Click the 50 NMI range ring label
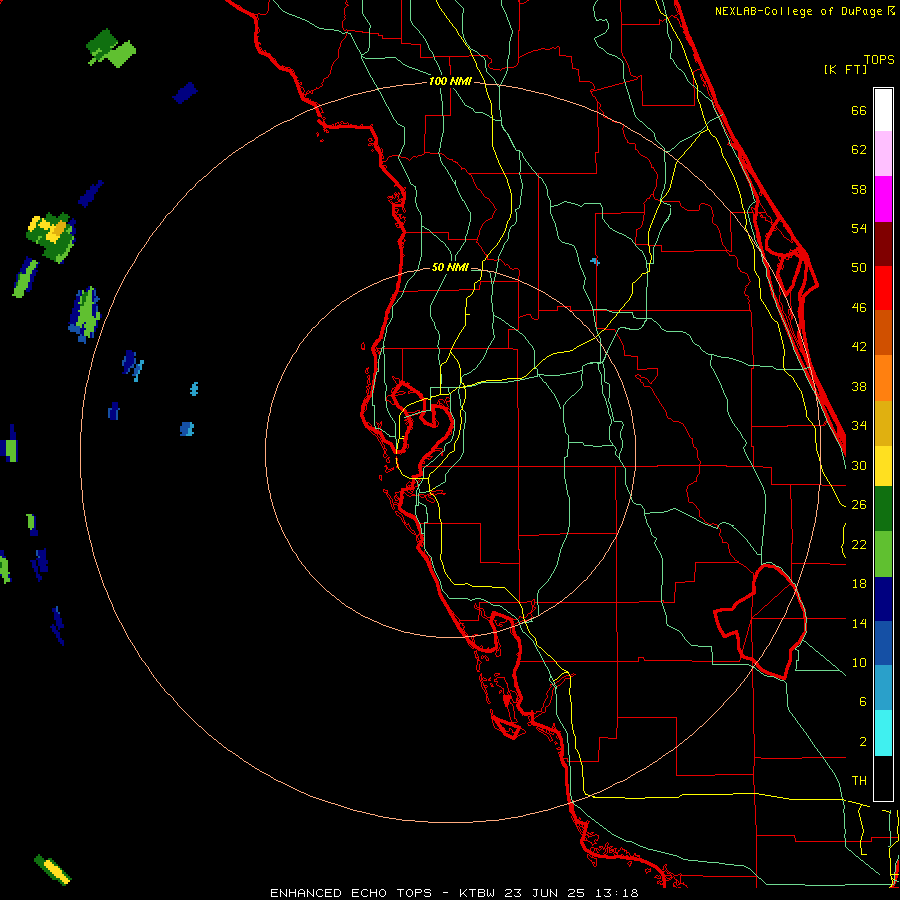Viewport: 900px width, 900px height. [450, 267]
